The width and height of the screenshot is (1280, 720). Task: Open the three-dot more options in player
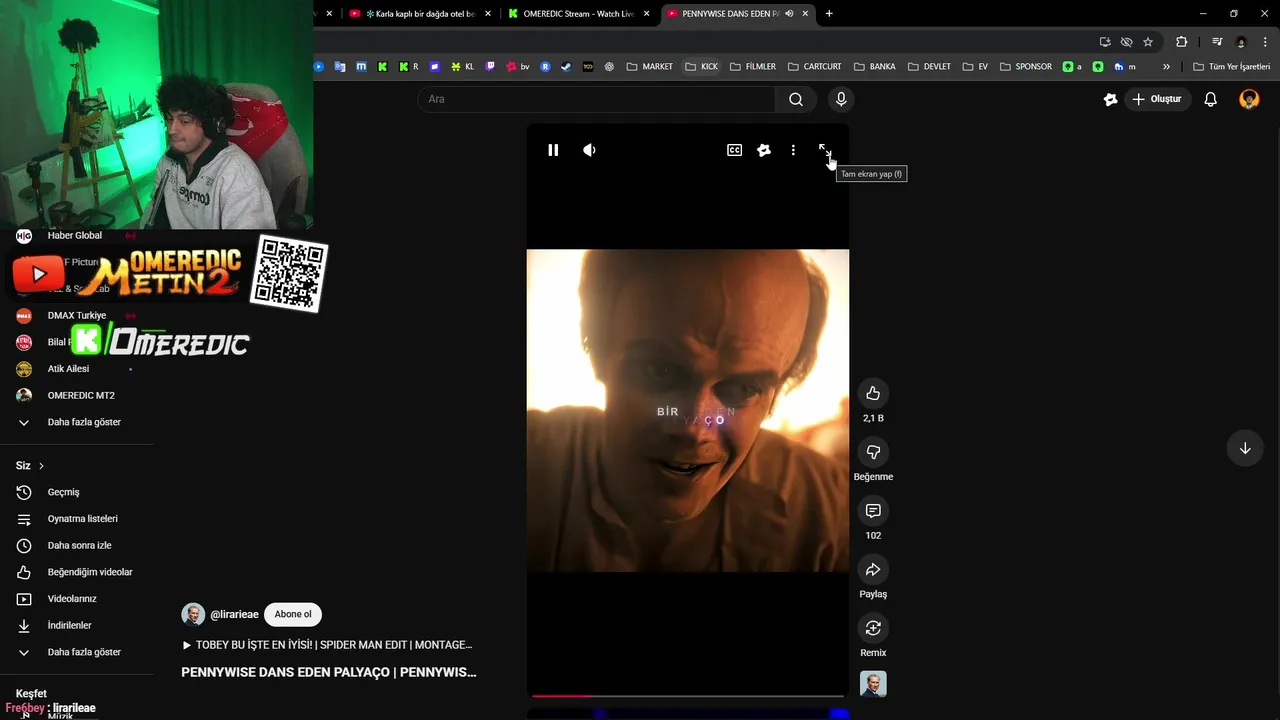tap(793, 150)
